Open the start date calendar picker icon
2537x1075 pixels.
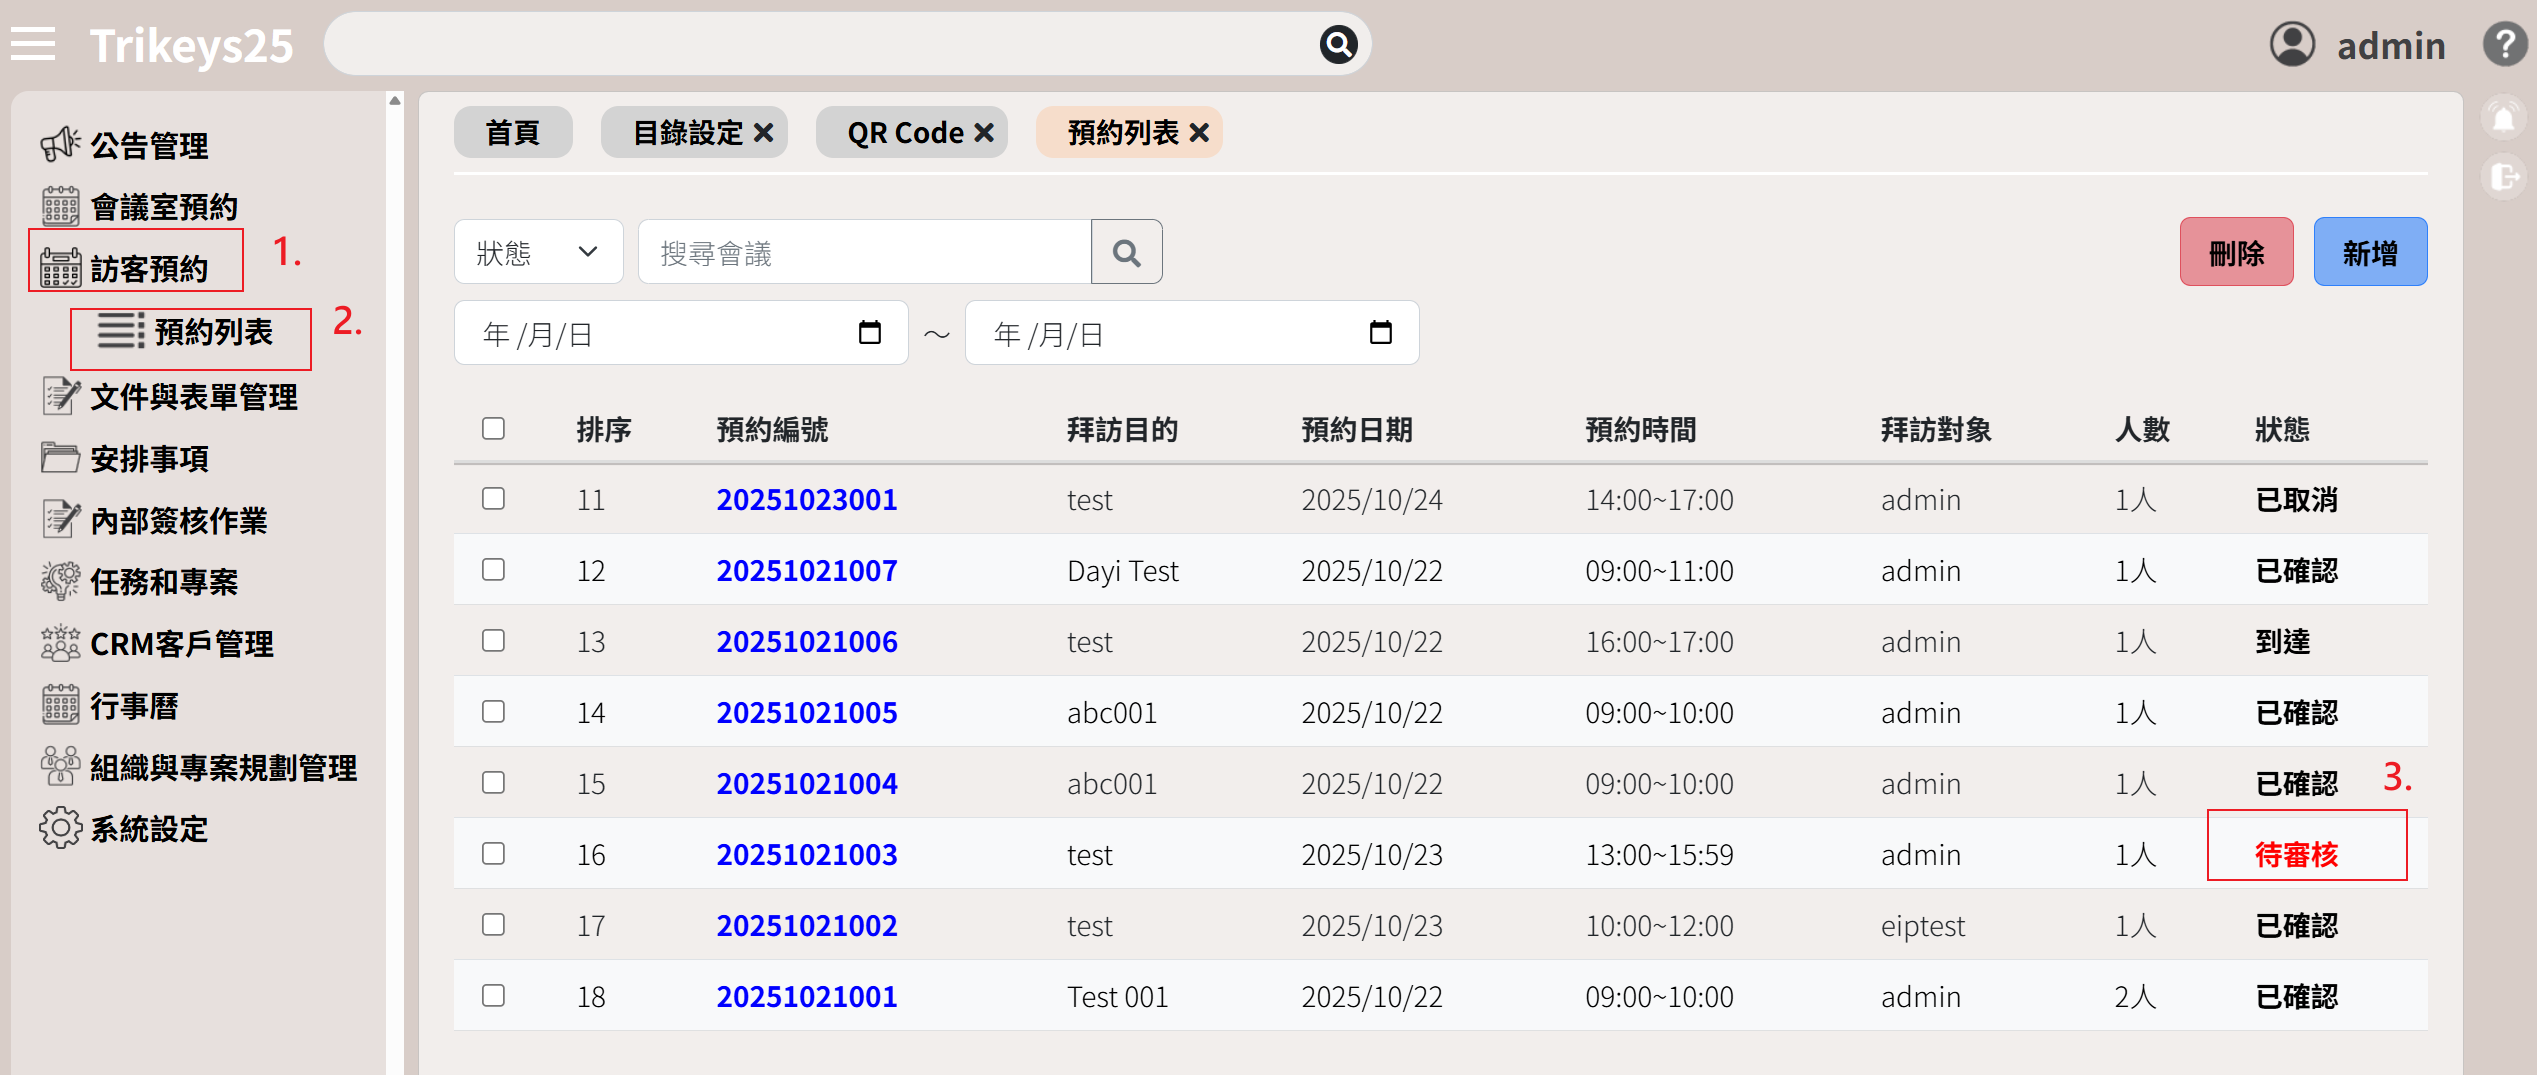[869, 333]
